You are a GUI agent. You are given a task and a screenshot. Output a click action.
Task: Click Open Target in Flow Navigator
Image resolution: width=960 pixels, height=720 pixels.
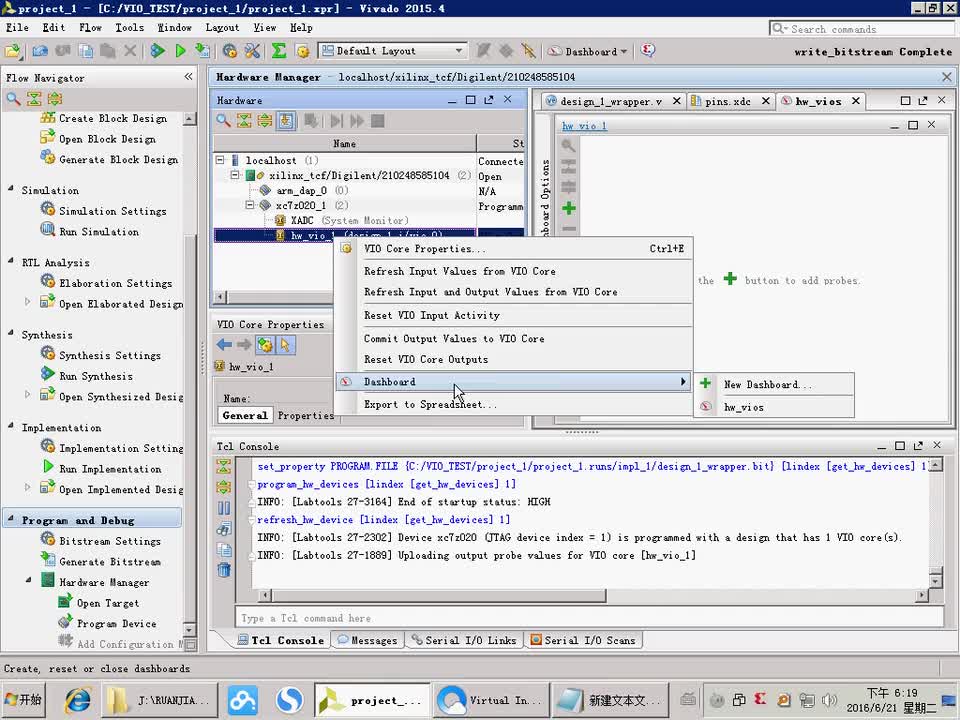pyautogui.click(x=108, y=603)
